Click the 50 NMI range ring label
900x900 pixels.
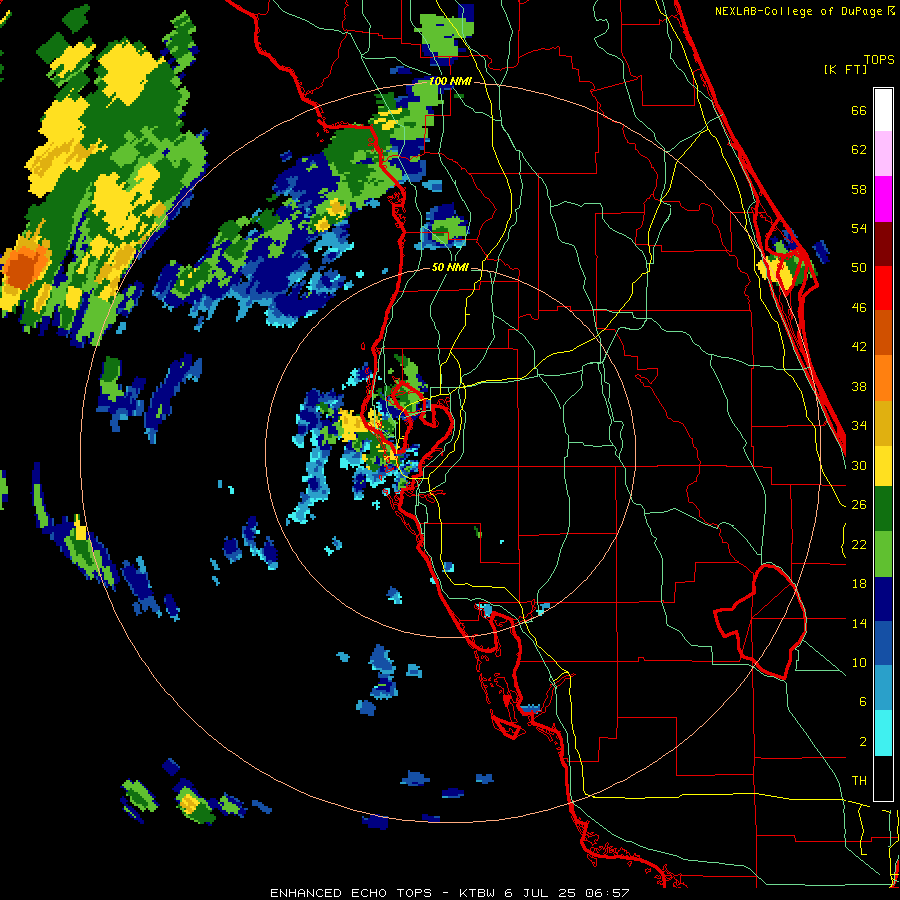tap(450, 267)
